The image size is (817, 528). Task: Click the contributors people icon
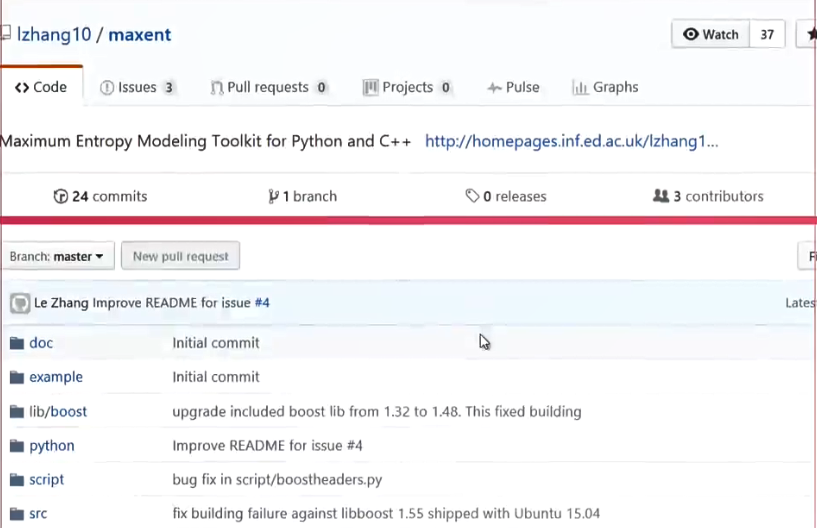click(x=661, y=196)
